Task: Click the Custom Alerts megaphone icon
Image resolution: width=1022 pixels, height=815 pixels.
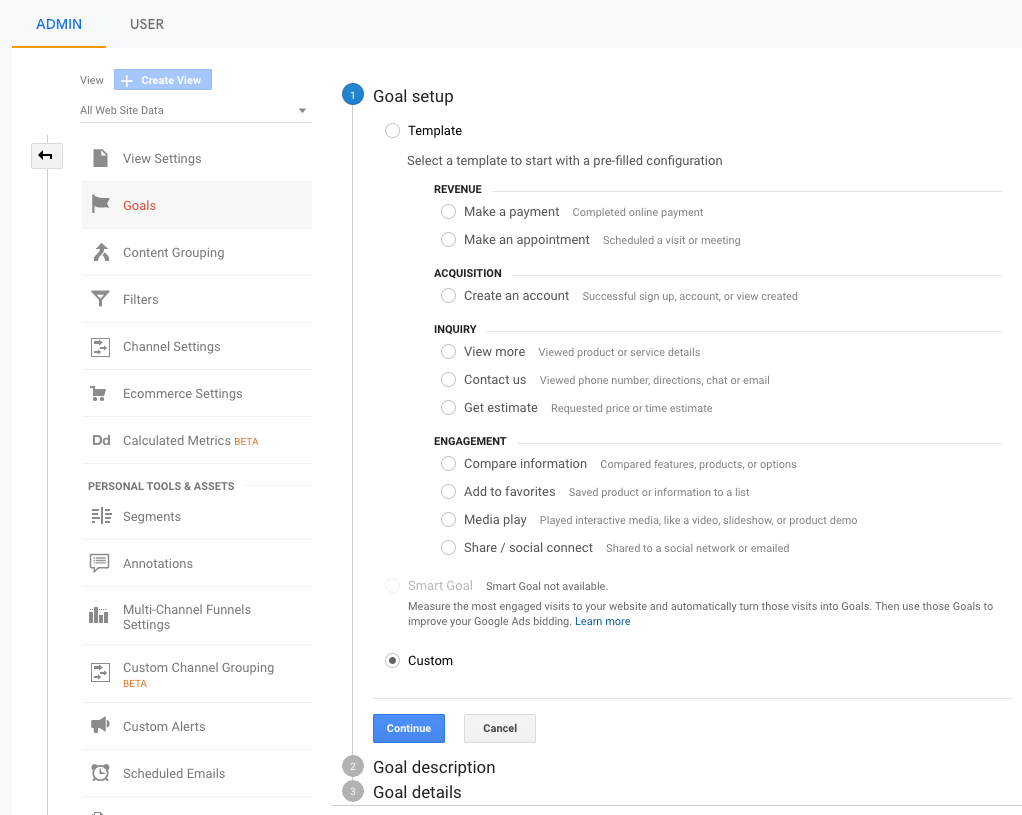Action: [100, 725]
